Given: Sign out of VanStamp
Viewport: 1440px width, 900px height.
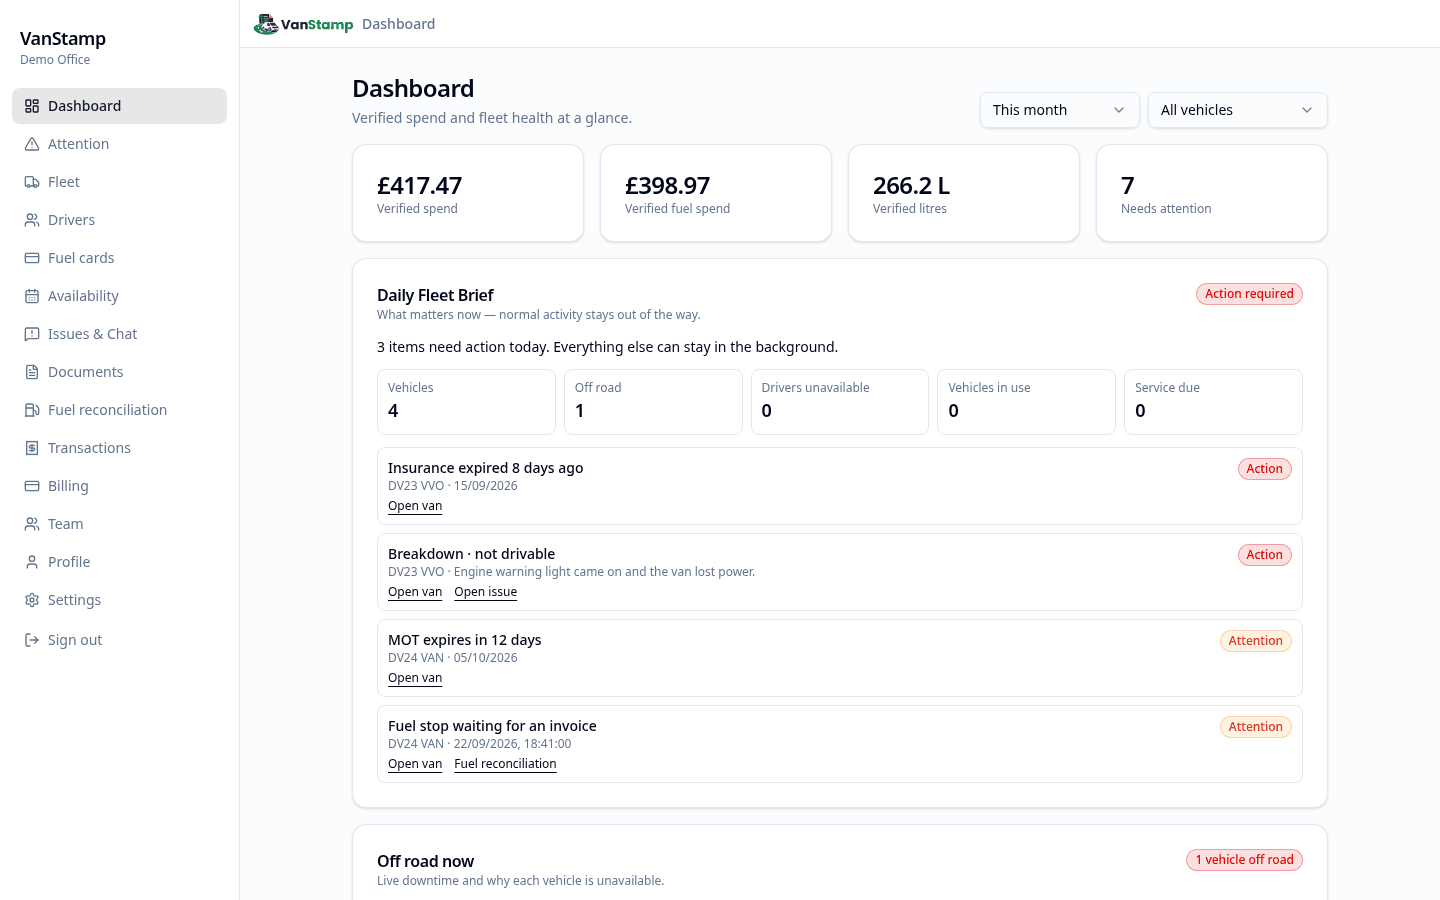Looking at the screenshot, I should [x=120, y=640].
